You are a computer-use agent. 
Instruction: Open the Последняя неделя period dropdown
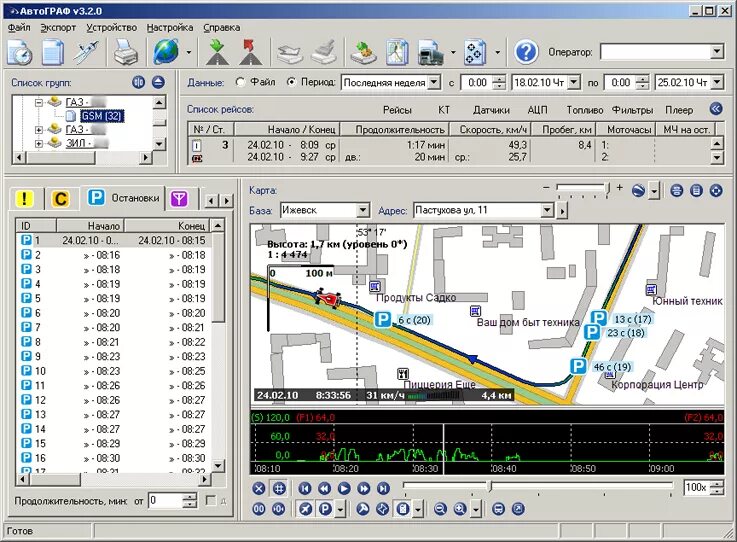click(435, 82)
